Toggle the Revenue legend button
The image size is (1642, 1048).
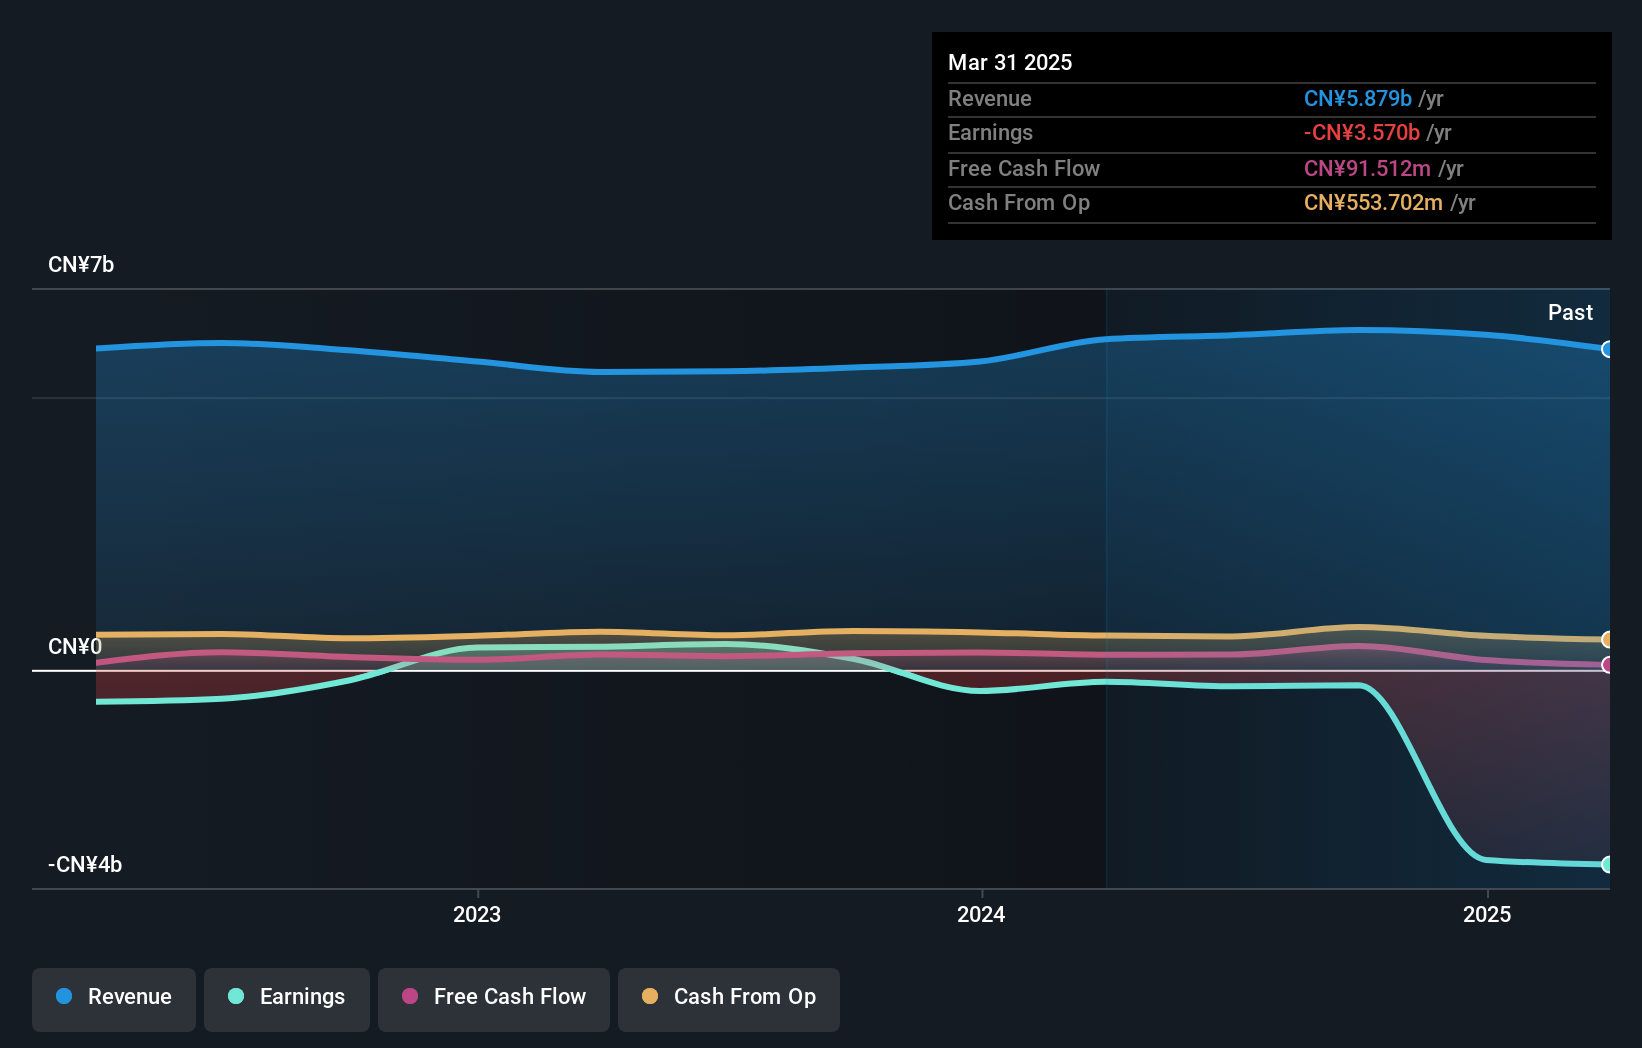(114, 999)
